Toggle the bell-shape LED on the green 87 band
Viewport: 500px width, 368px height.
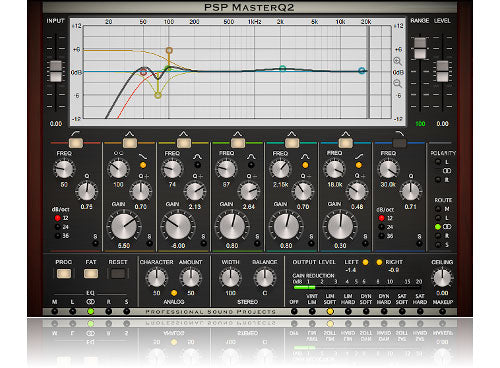[251, 165]
